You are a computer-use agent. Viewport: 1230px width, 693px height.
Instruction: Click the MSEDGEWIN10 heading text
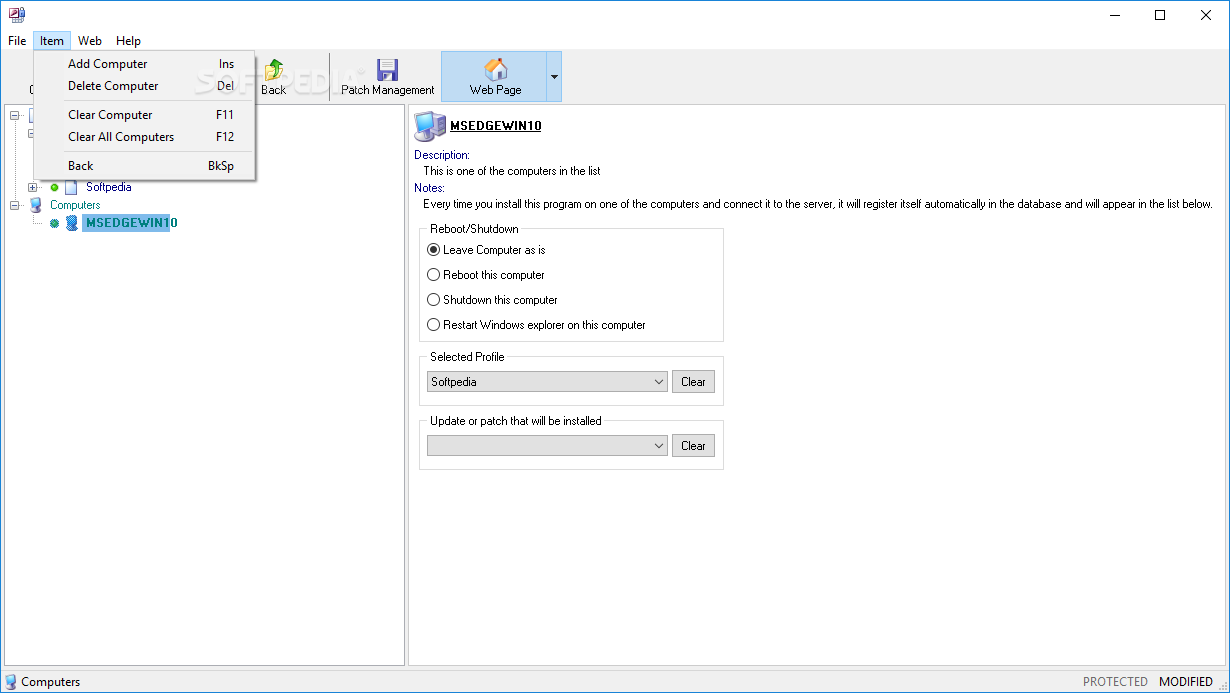[x=495, y=126]
